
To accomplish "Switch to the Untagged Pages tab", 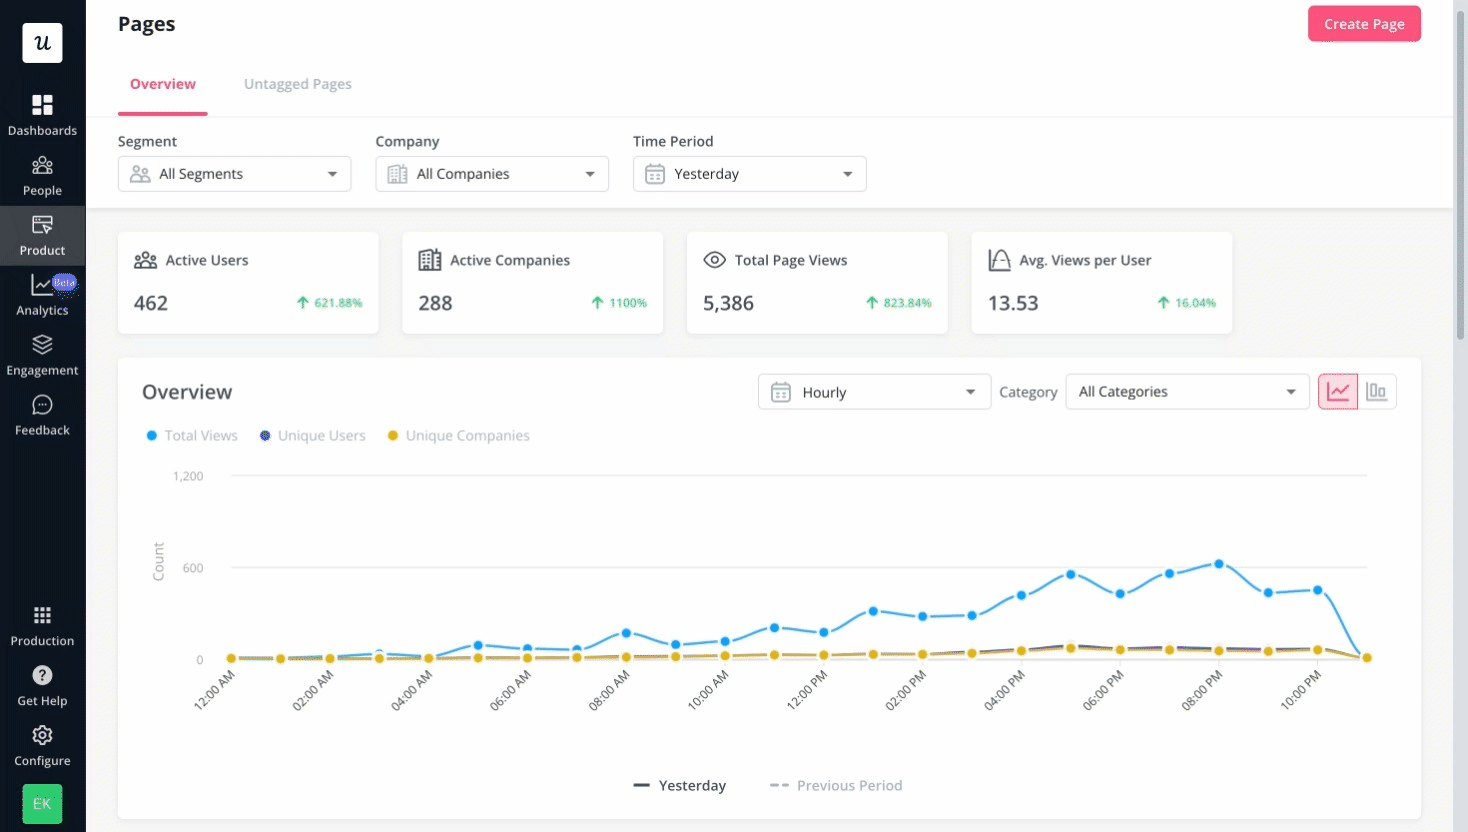I will point(297,84).
